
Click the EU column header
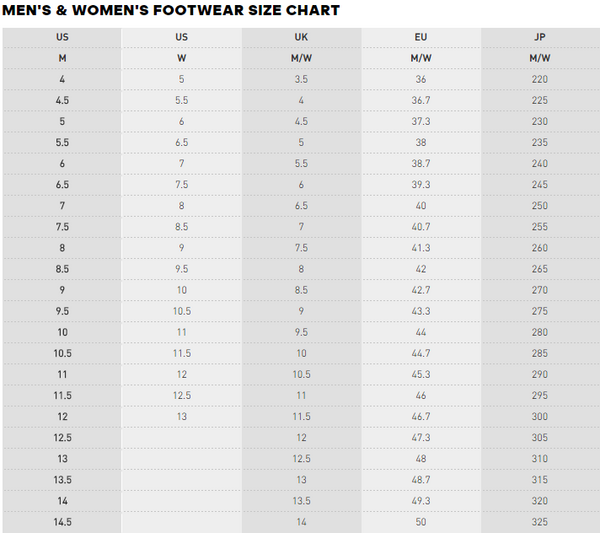pos(421,37)
